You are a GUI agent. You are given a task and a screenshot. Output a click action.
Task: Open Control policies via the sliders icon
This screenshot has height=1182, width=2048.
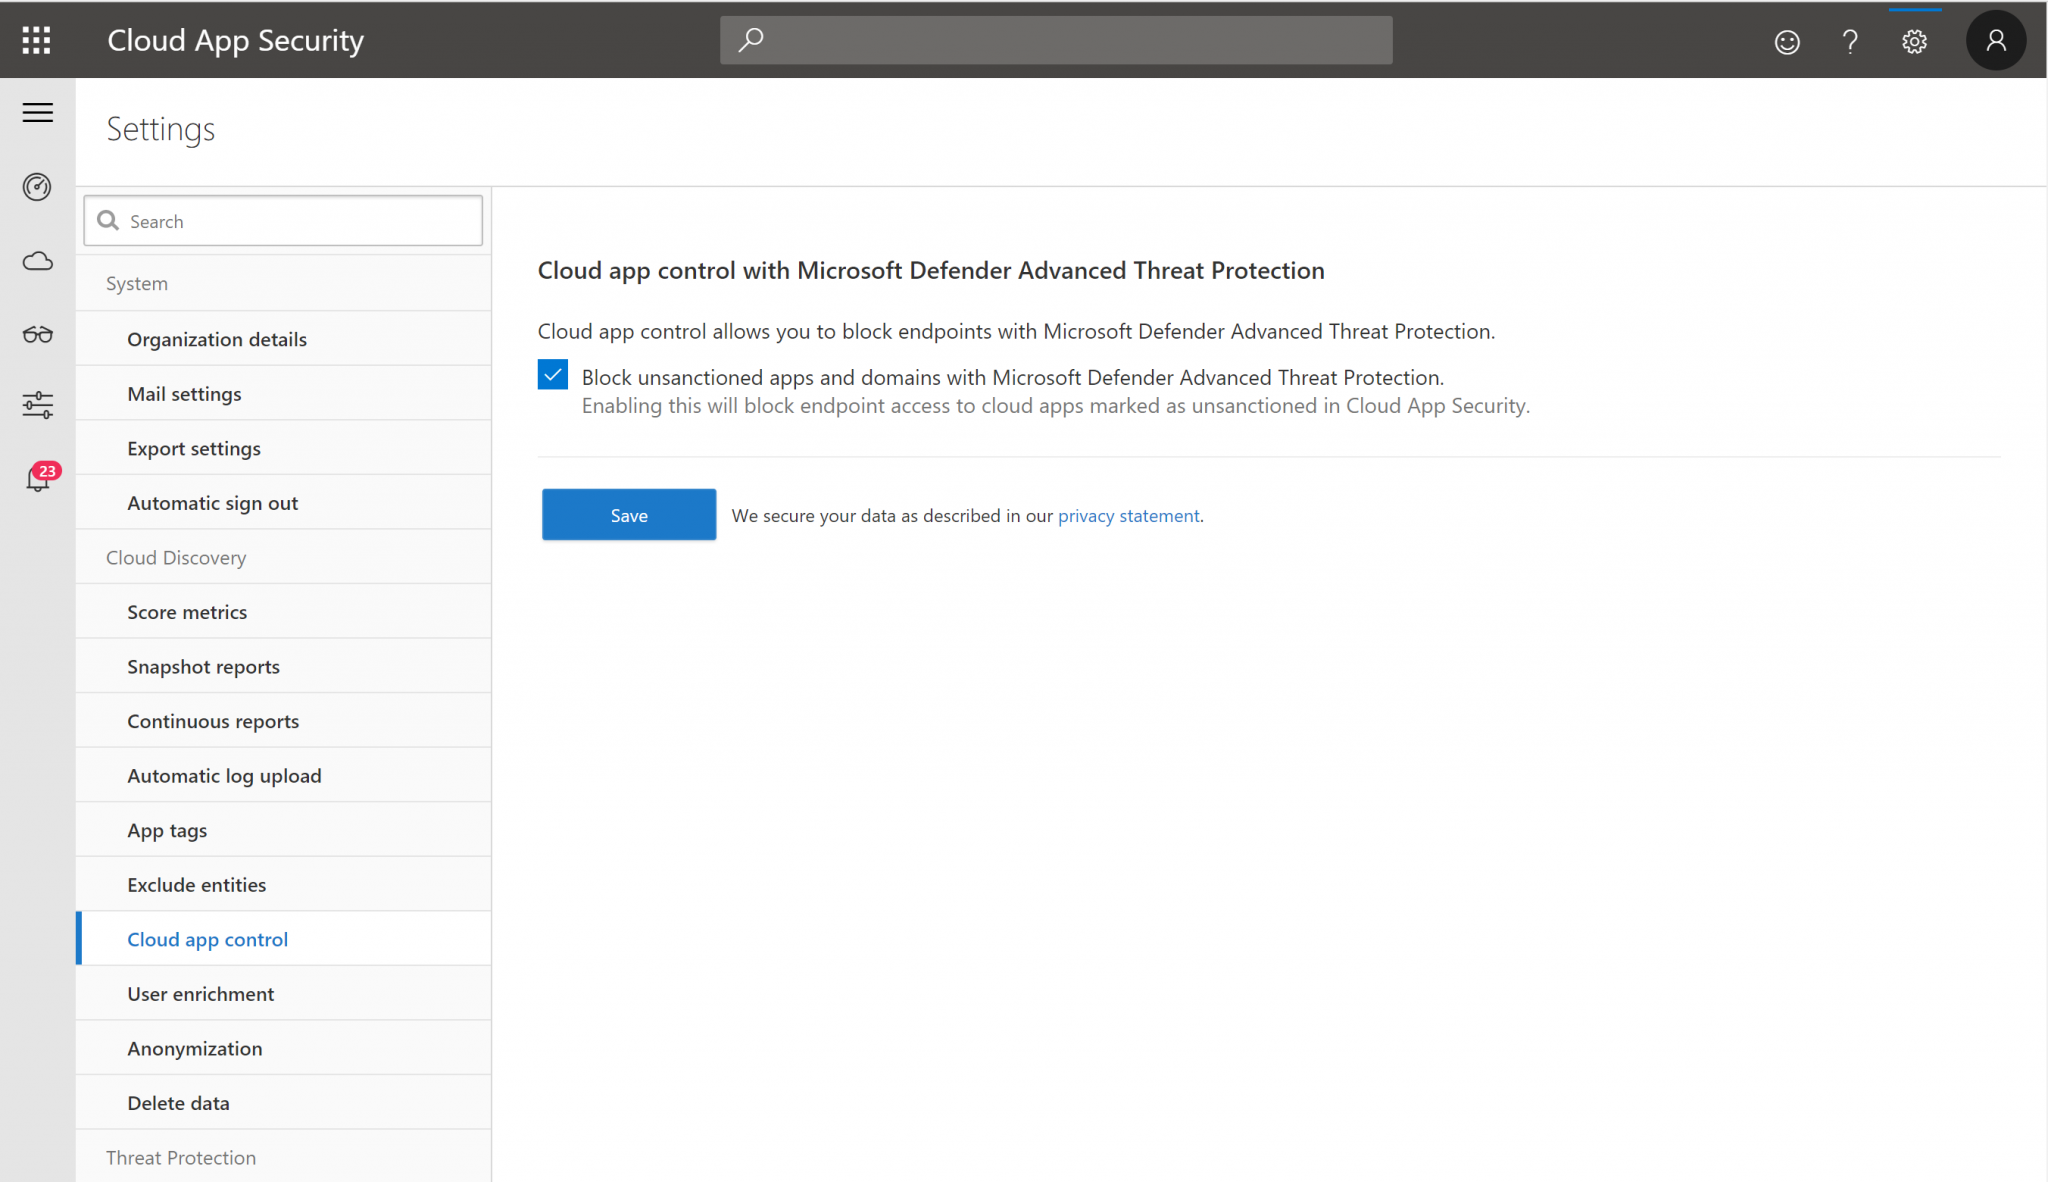click(x=37, y=404)
